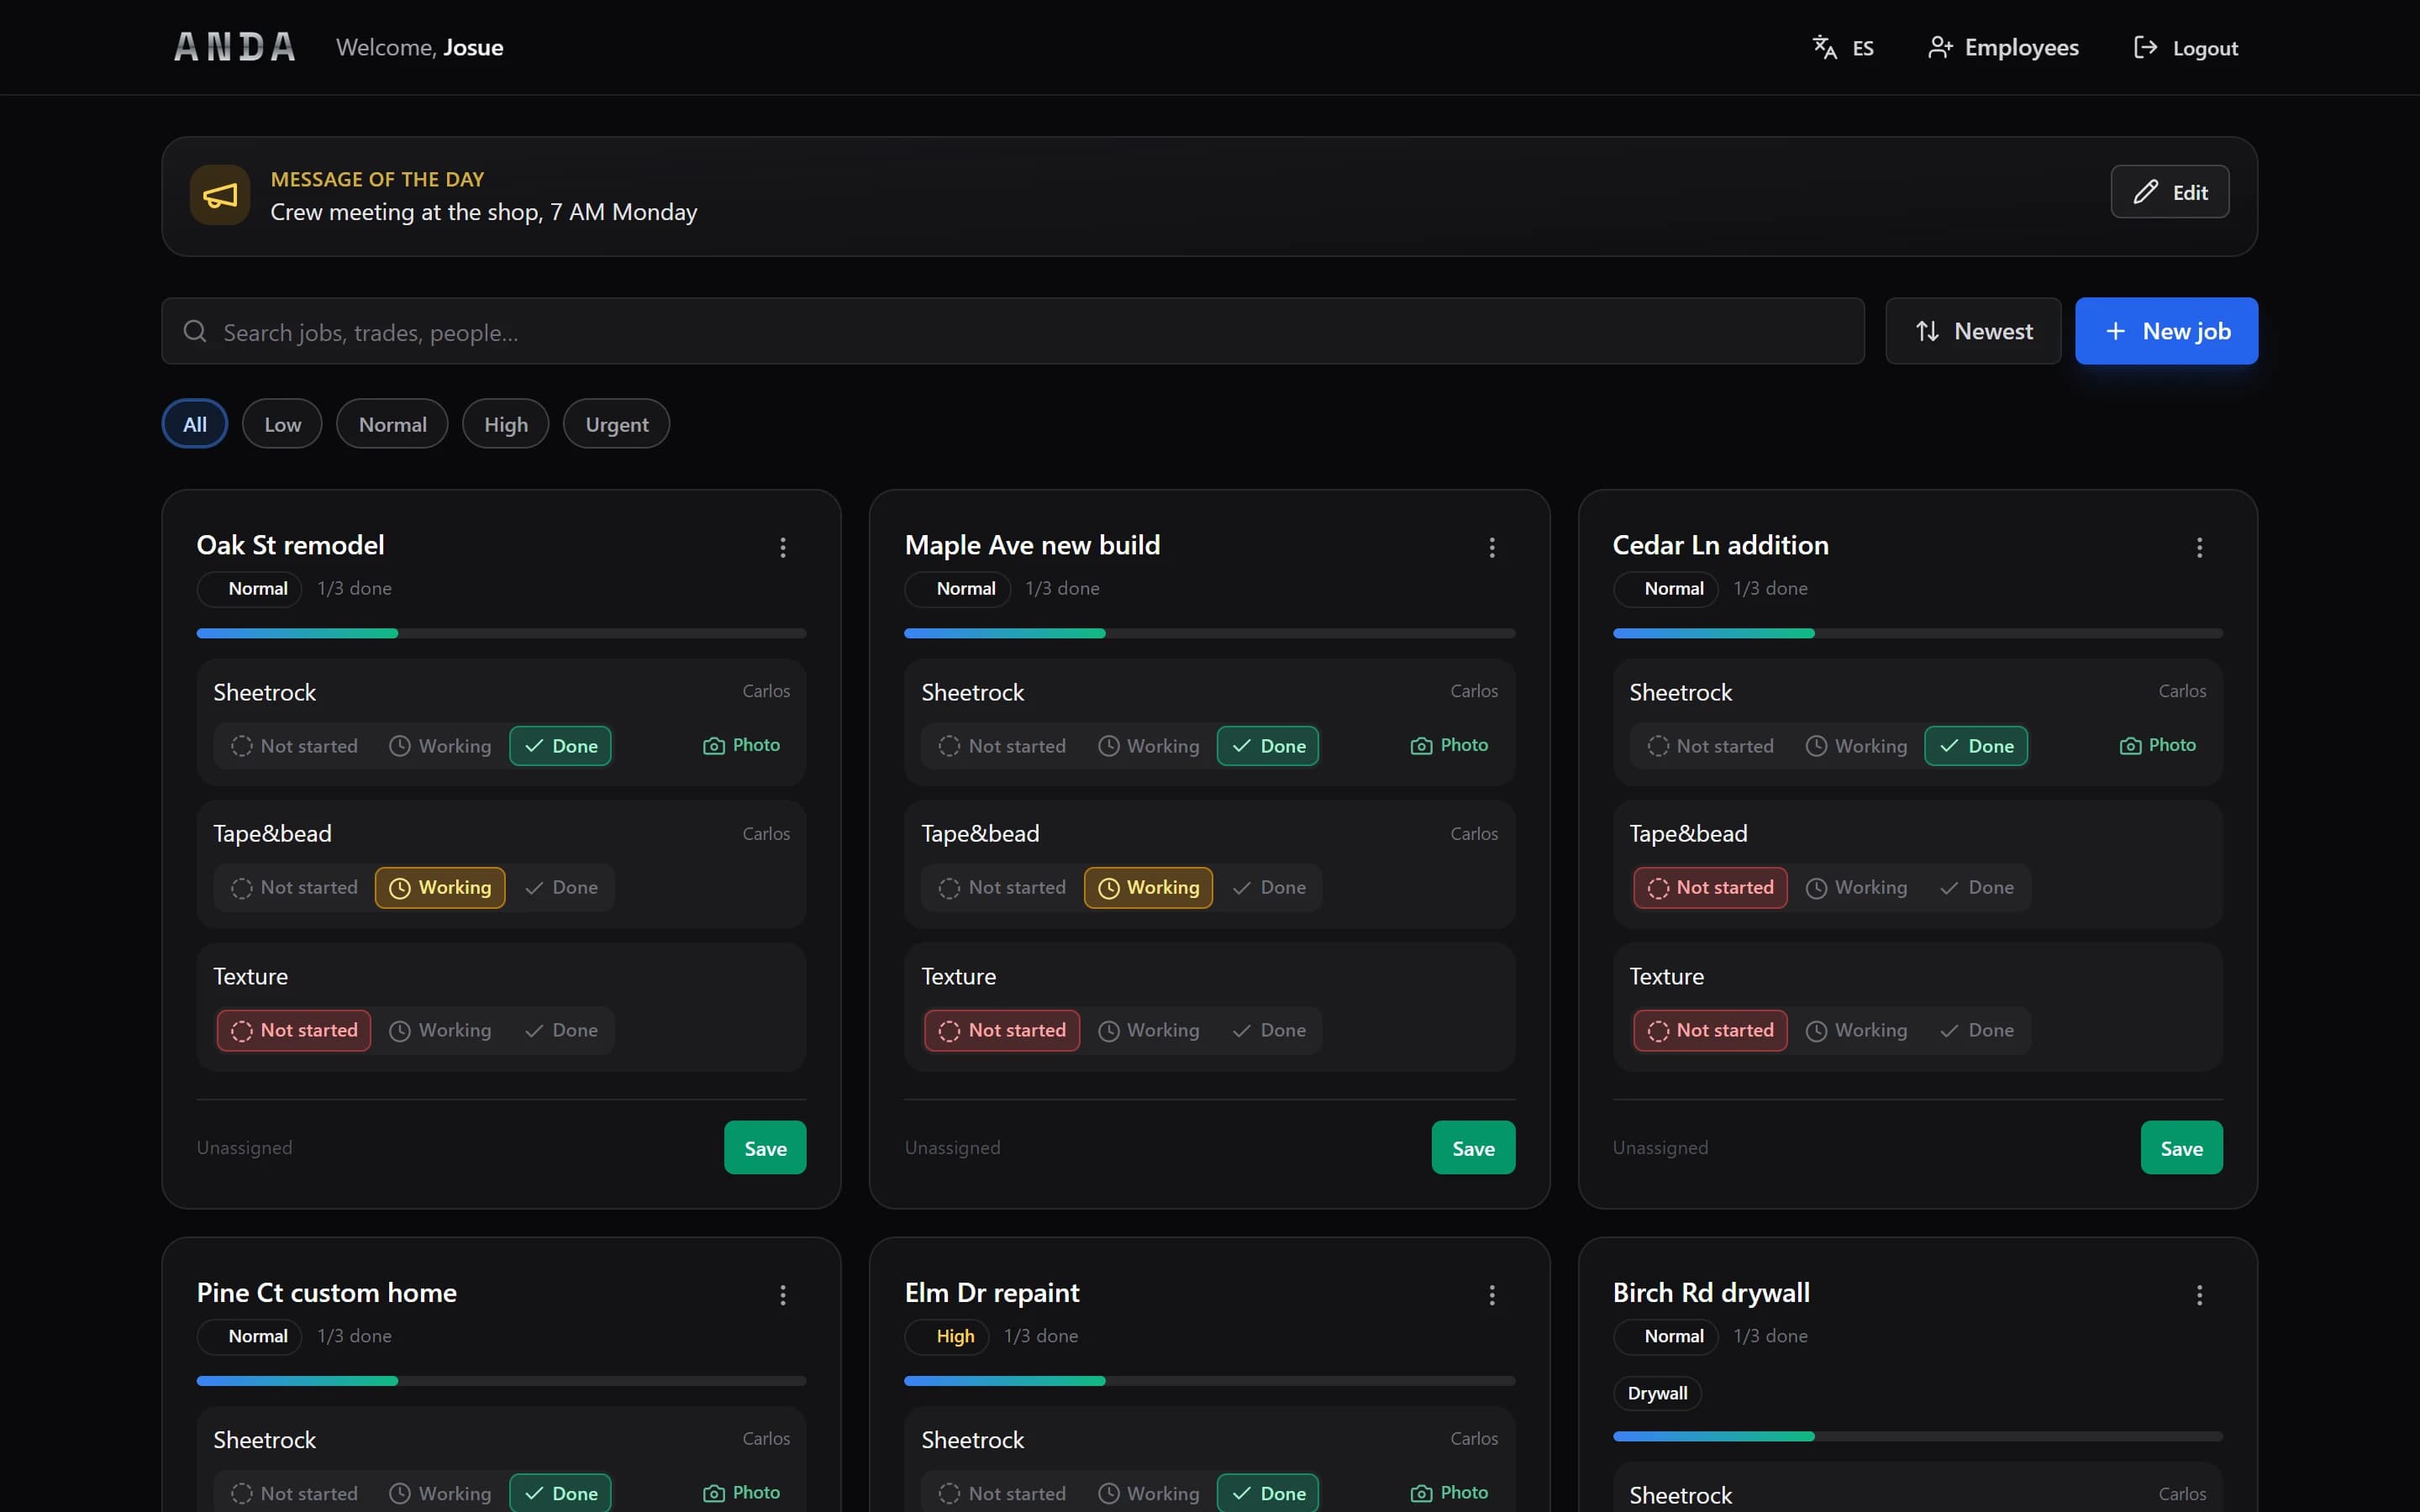Click the High priority badge on Elm Dr repaint
This screenshot has width=2420, height=1512.
pos(947,1337)
